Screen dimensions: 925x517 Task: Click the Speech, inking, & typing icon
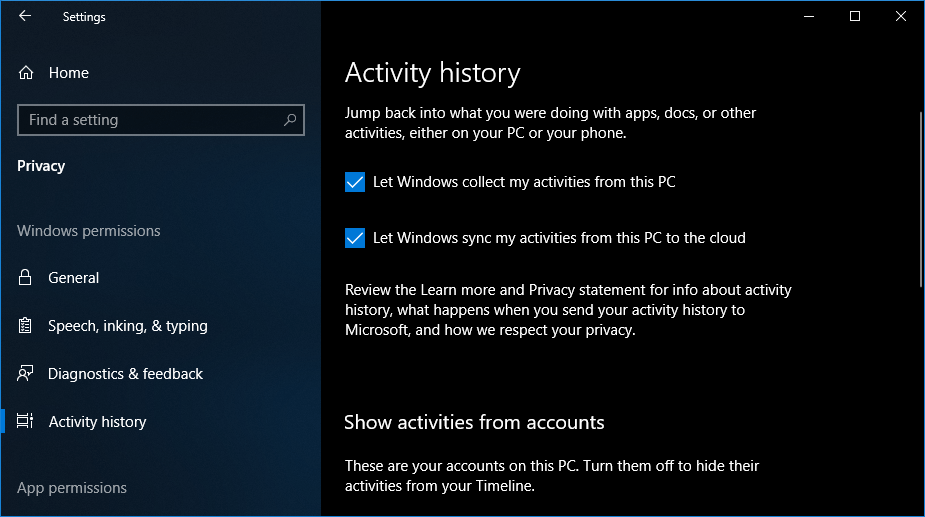(x=26, y=326)
